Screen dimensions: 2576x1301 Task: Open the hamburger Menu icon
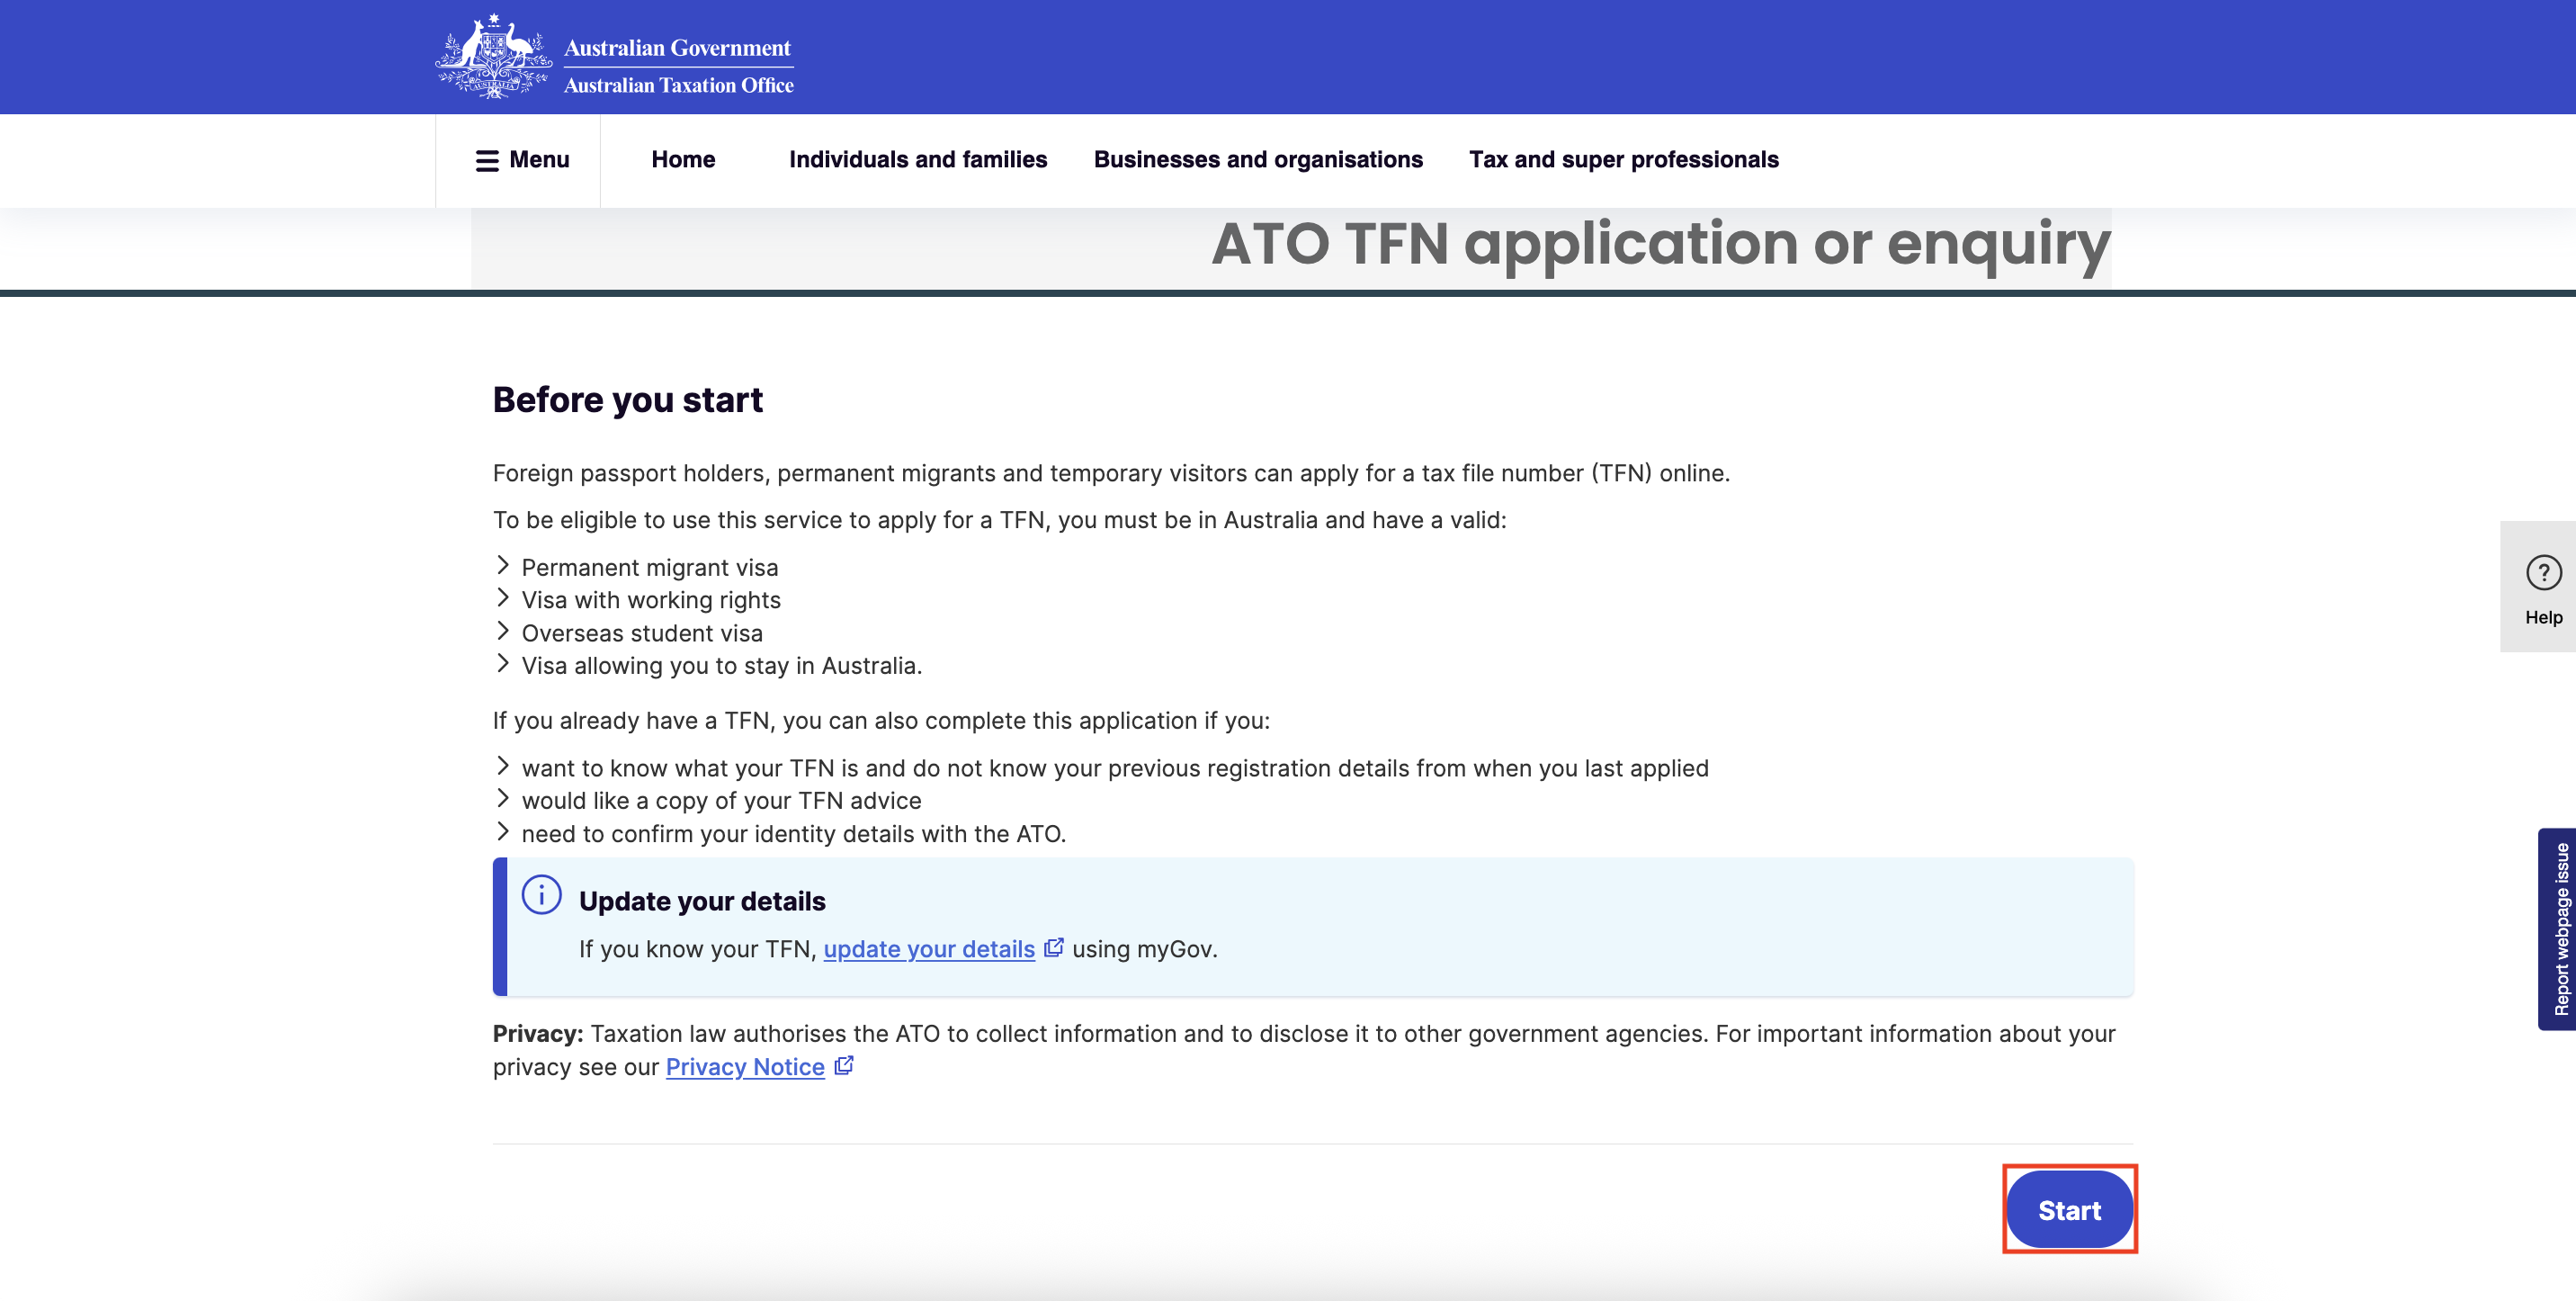487,161
